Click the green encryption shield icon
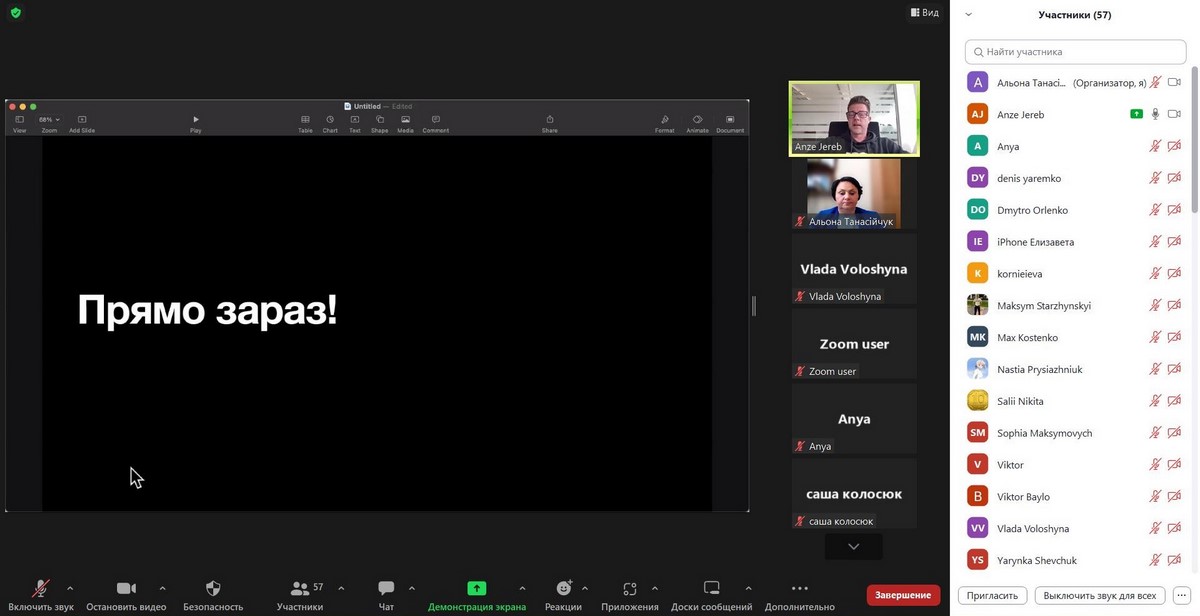This screenshot has width=1200, height=616. [x=15, y=13]
